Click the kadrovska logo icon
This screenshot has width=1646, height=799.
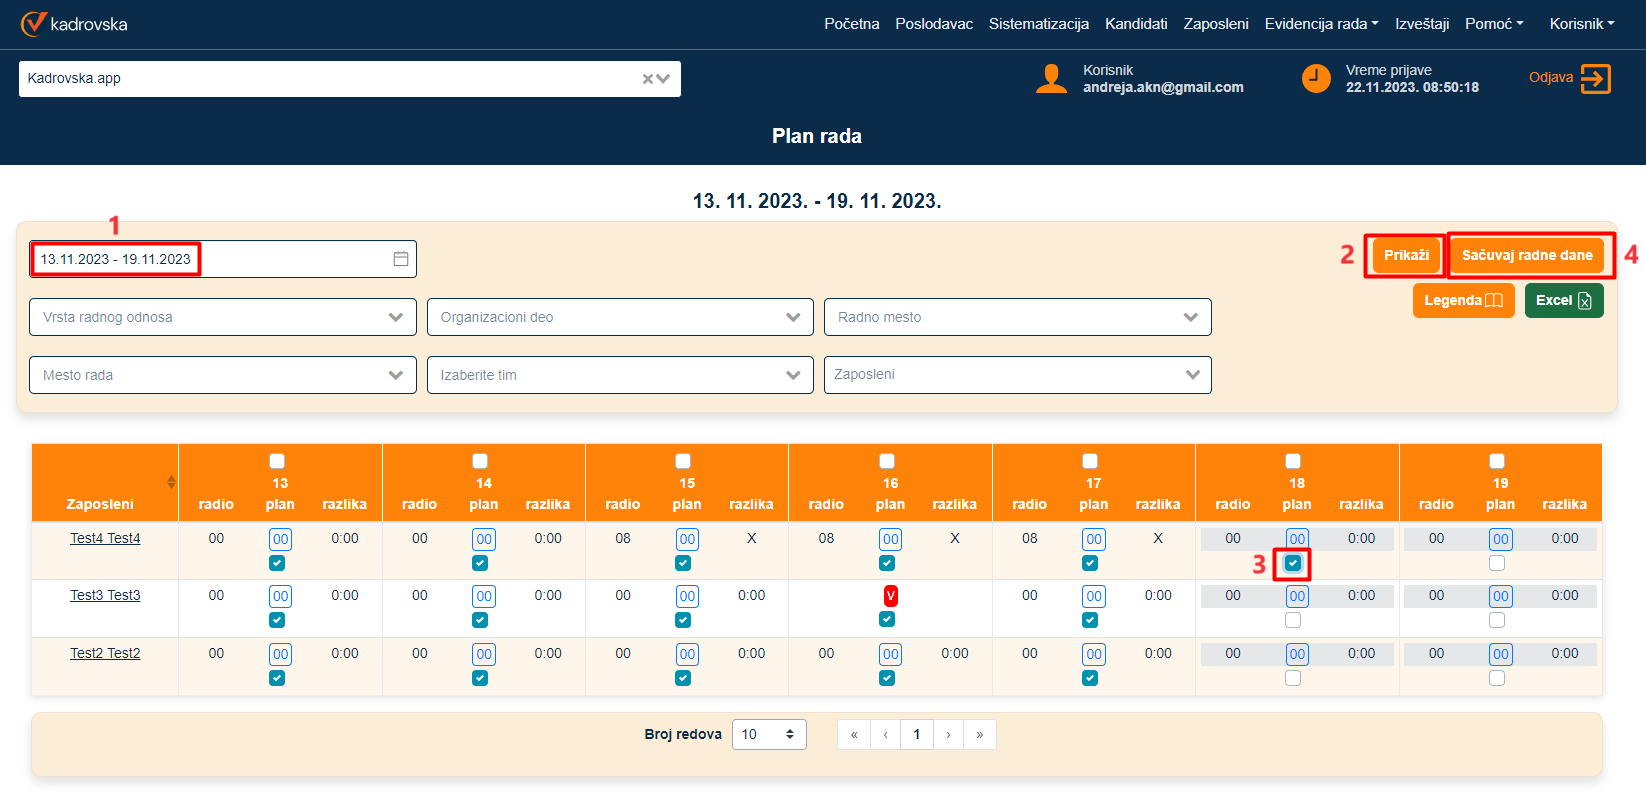[34, 23]
